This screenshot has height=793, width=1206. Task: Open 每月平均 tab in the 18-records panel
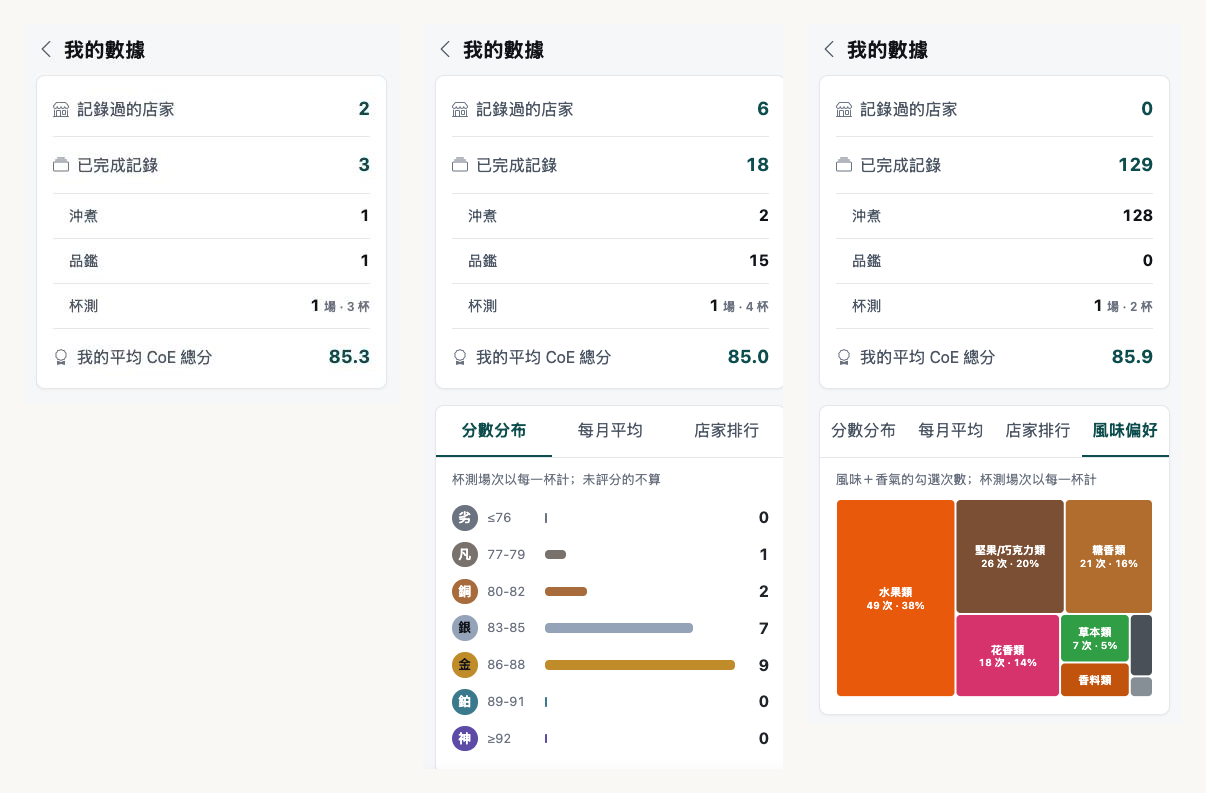click(x=610, y=431)
